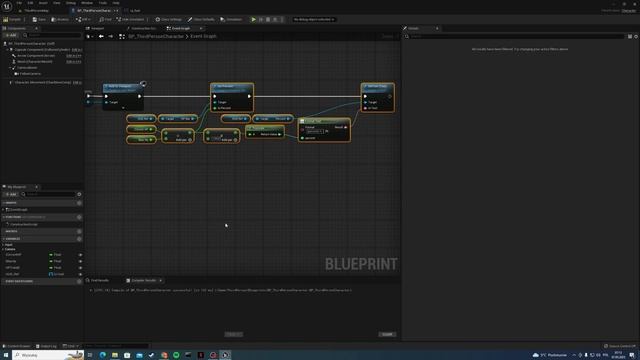The image size is (640, 360).
Task: Click the Windows Start button
Action: (x=6, y=355)
